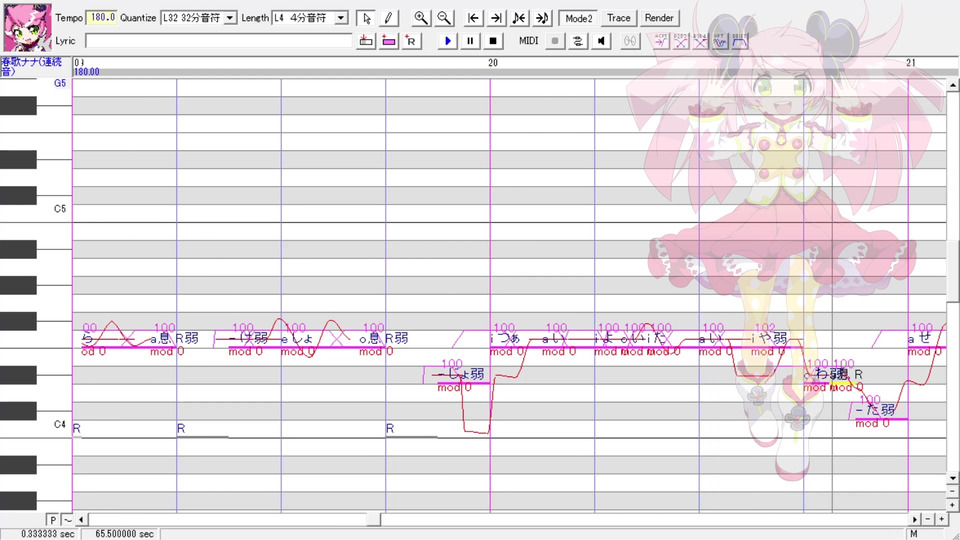
Task: Click the Tempo 180.0 field
Action: click(x=101, y=18)
